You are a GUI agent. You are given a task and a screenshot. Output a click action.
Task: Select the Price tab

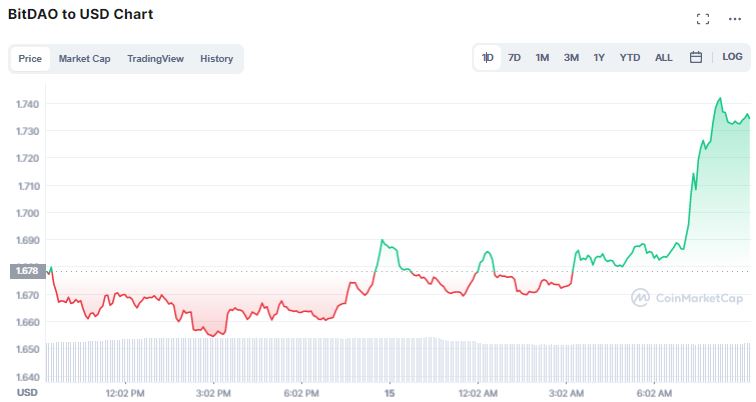(x=30, y=59)
